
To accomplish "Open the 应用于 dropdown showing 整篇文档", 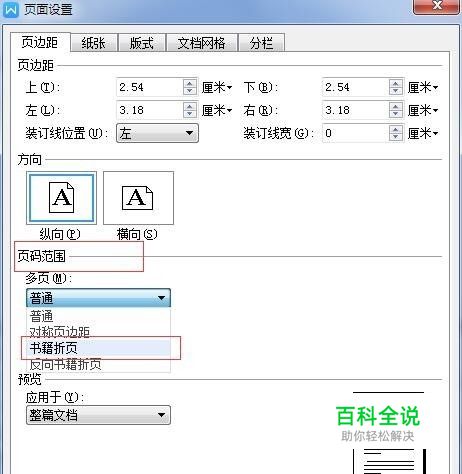I will coord(98,415).
